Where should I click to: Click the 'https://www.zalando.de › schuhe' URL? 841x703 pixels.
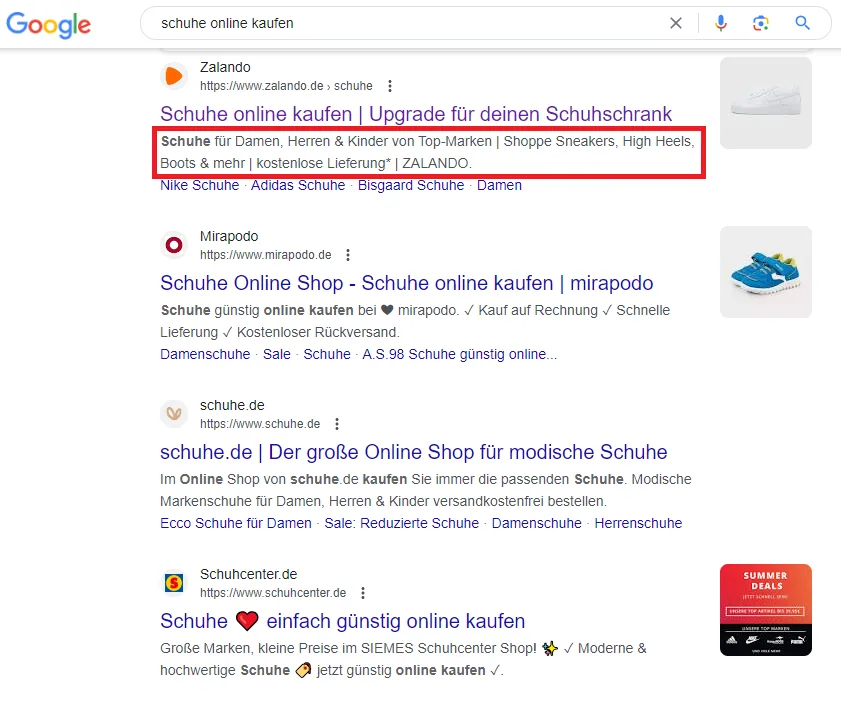[286, 86]
